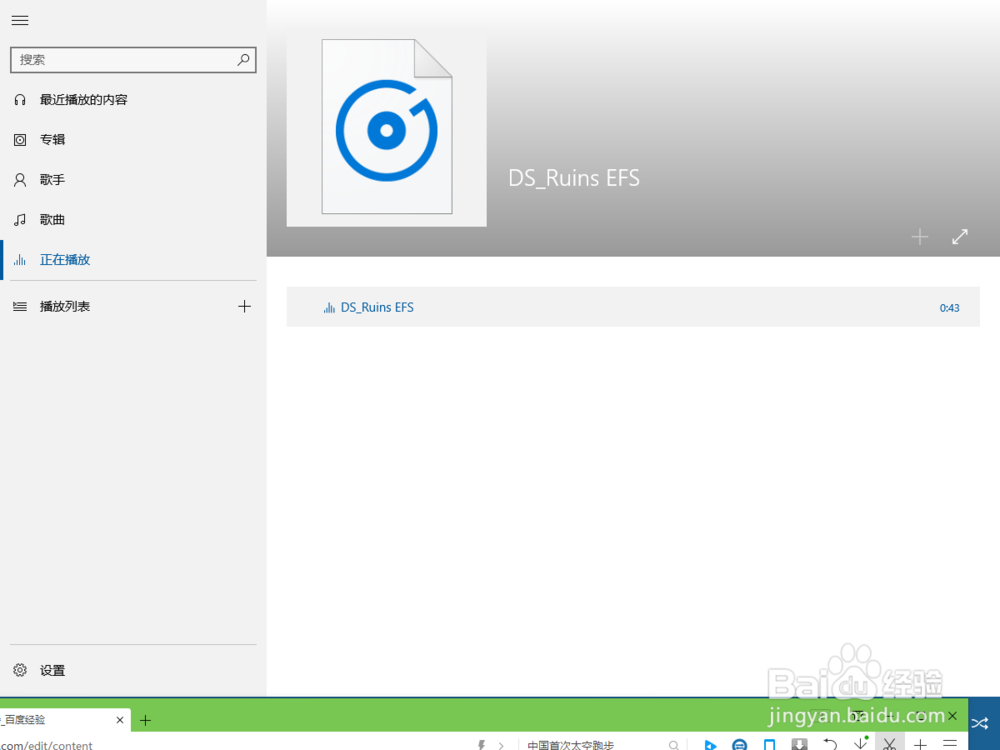Create new playlist with plus icon
This screenshot has height=750, width=1000.
coord(244,306)
